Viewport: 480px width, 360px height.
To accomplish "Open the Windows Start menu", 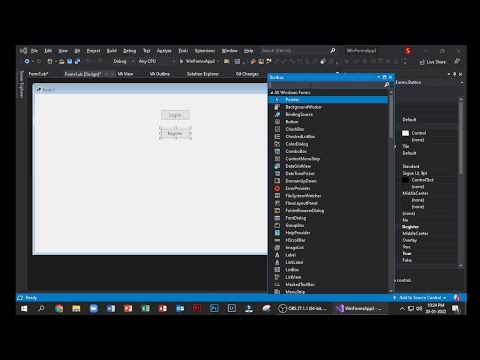I will [24, 309].
